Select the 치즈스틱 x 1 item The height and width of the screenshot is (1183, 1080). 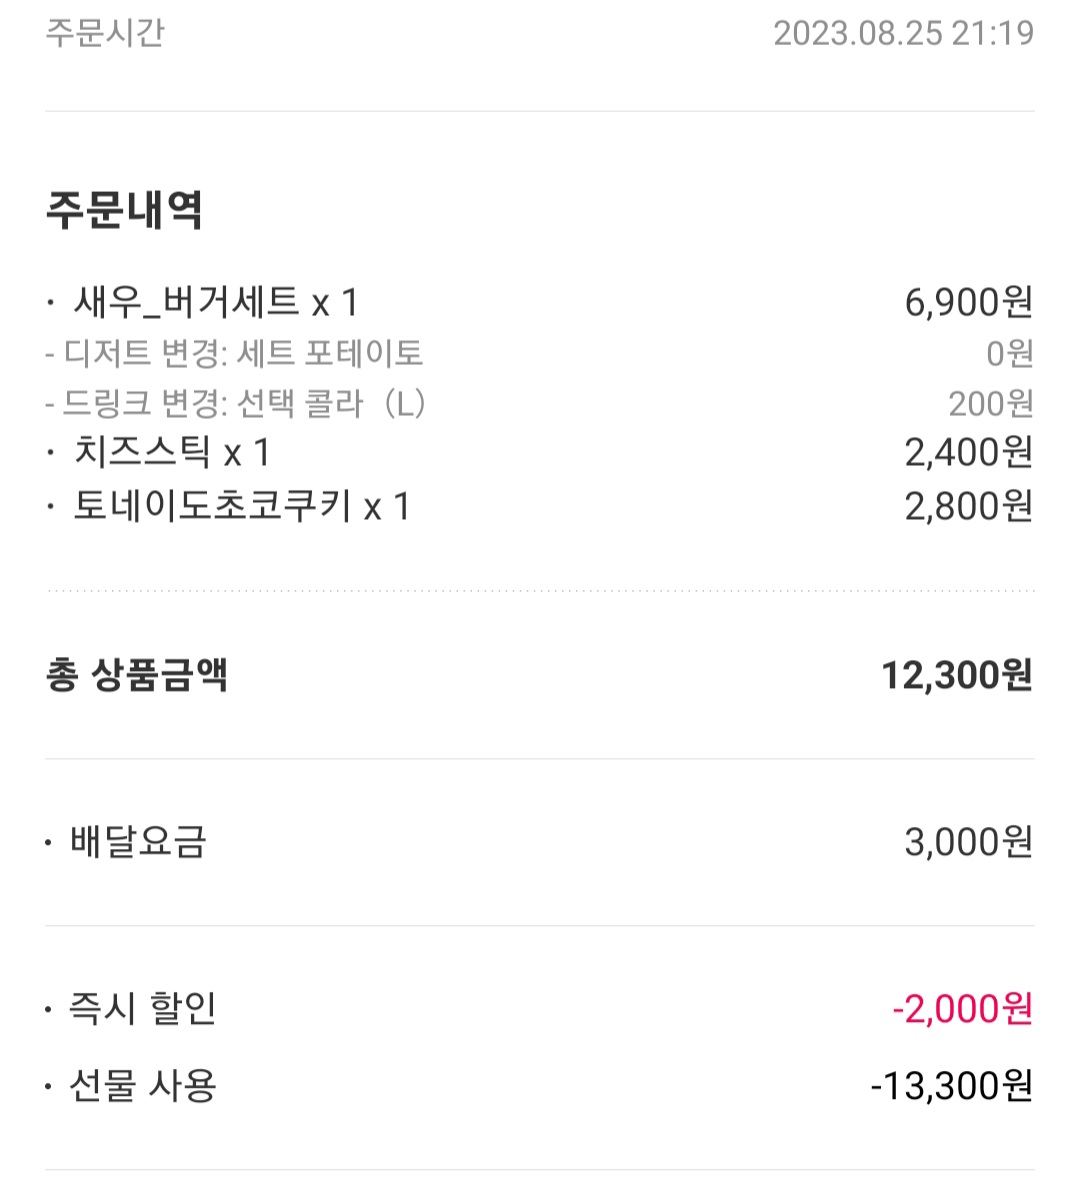(x=171, y=452)
